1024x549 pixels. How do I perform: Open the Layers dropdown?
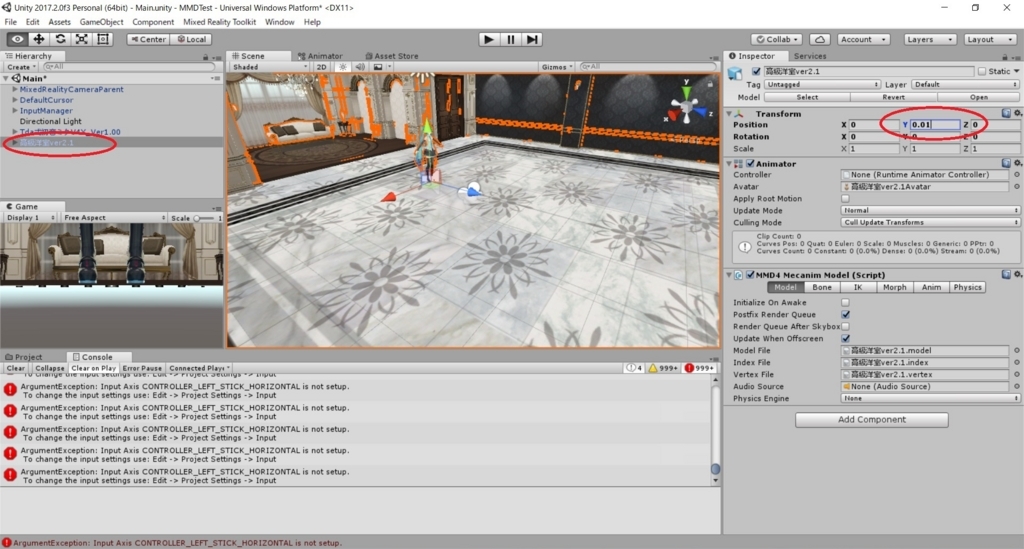(x=929, y=39)
